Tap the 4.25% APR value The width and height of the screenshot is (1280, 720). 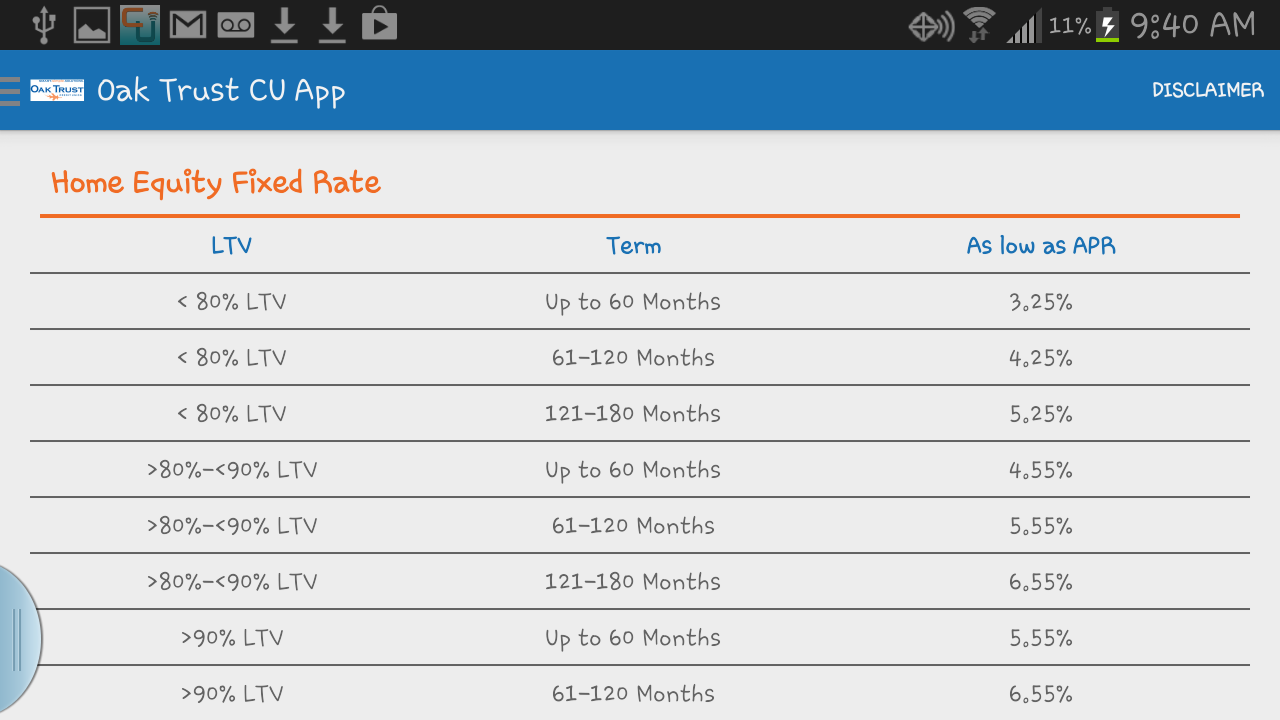(x=1041, y=358)
